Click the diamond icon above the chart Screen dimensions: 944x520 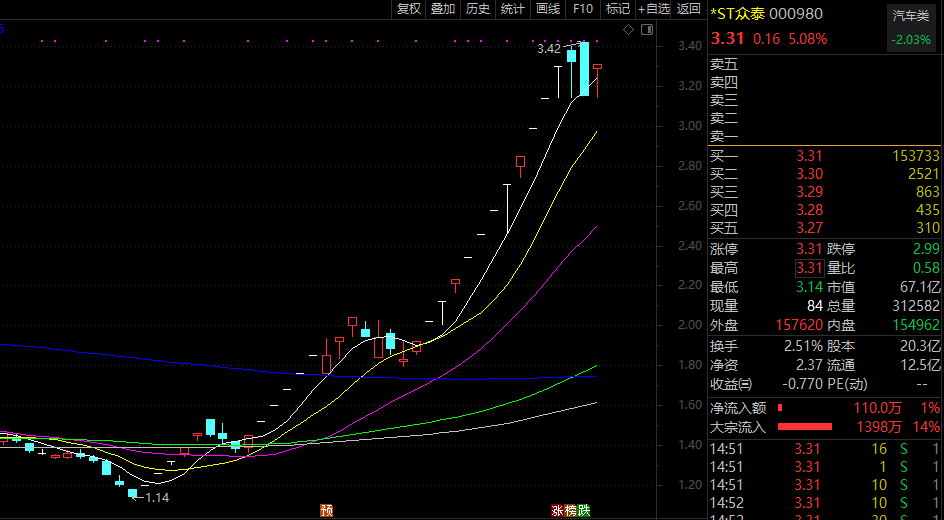tap(628, 30)
